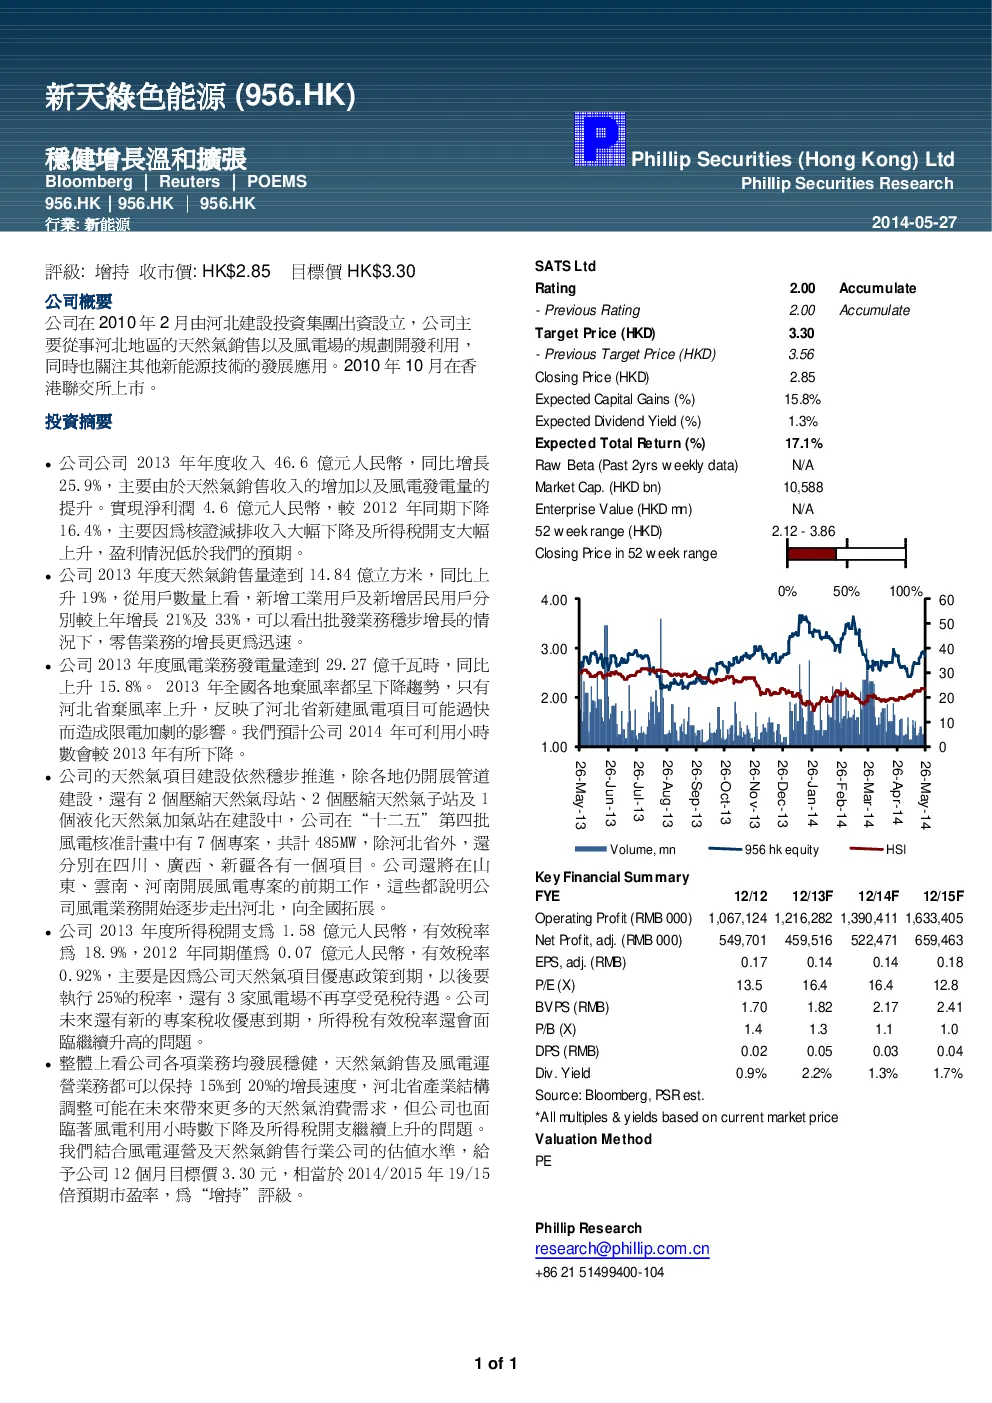Click the target price text HK$3.30

pyautogui.click(x=381, y=272)
